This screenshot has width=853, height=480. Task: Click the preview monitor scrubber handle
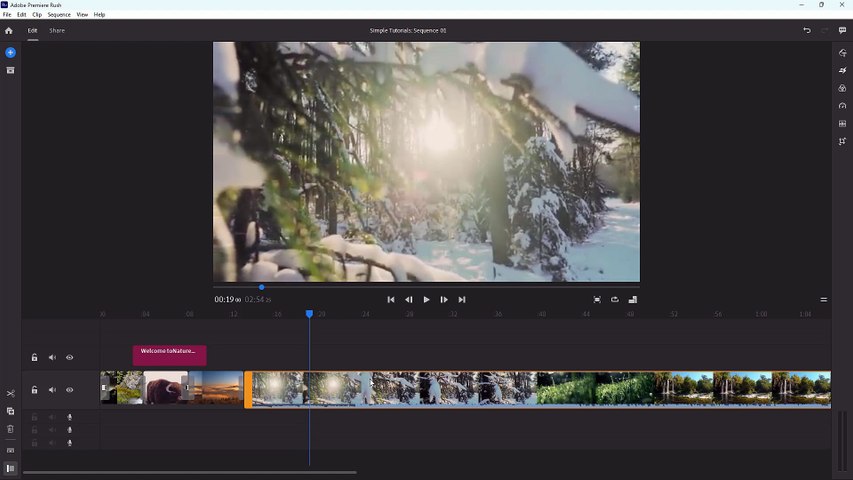(x=262, y=287)
